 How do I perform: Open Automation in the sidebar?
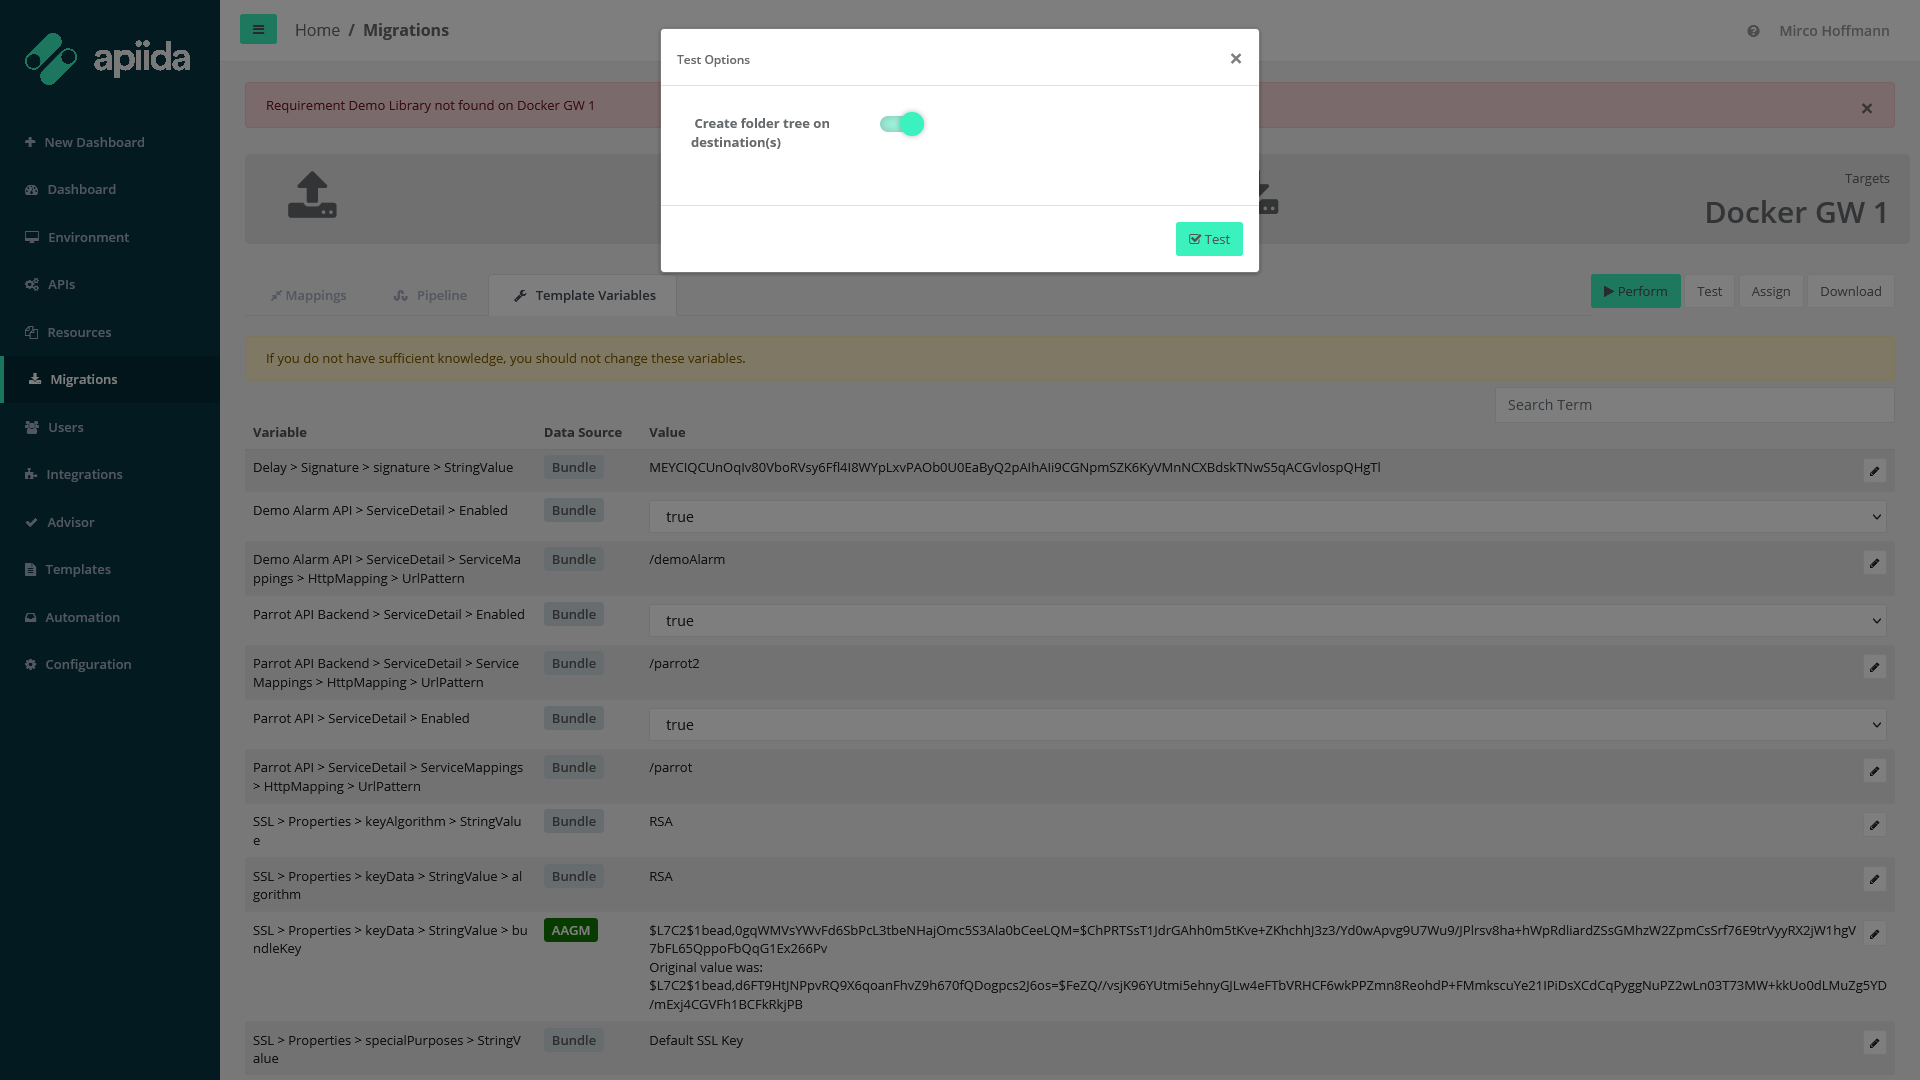(x=82, y=617)
